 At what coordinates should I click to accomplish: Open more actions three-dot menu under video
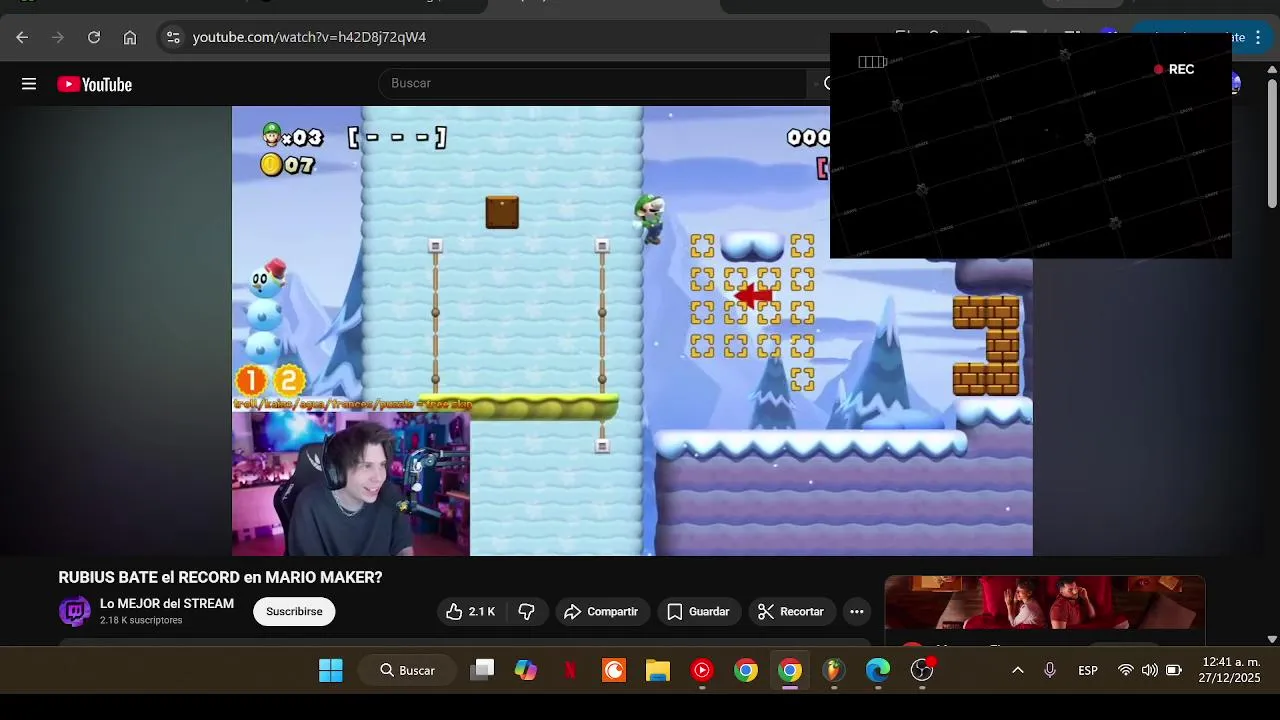click(x=856, y=611)
